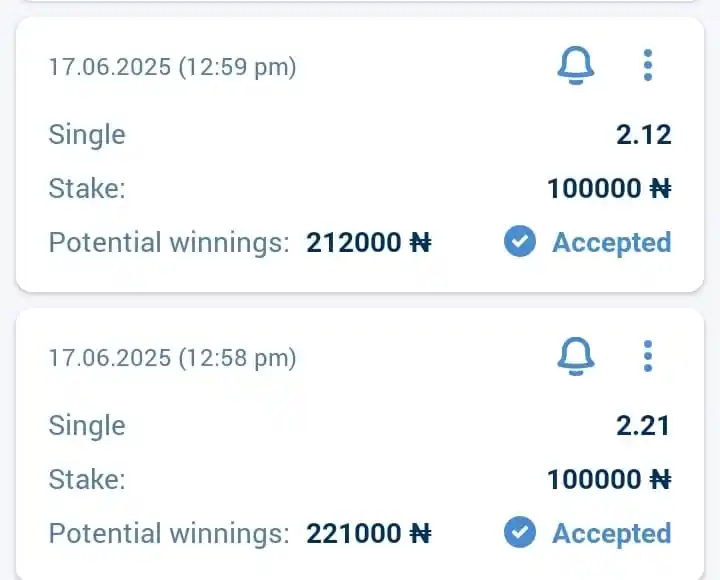Tap the bell icon on 12:58 pm bet

[576, 356]
